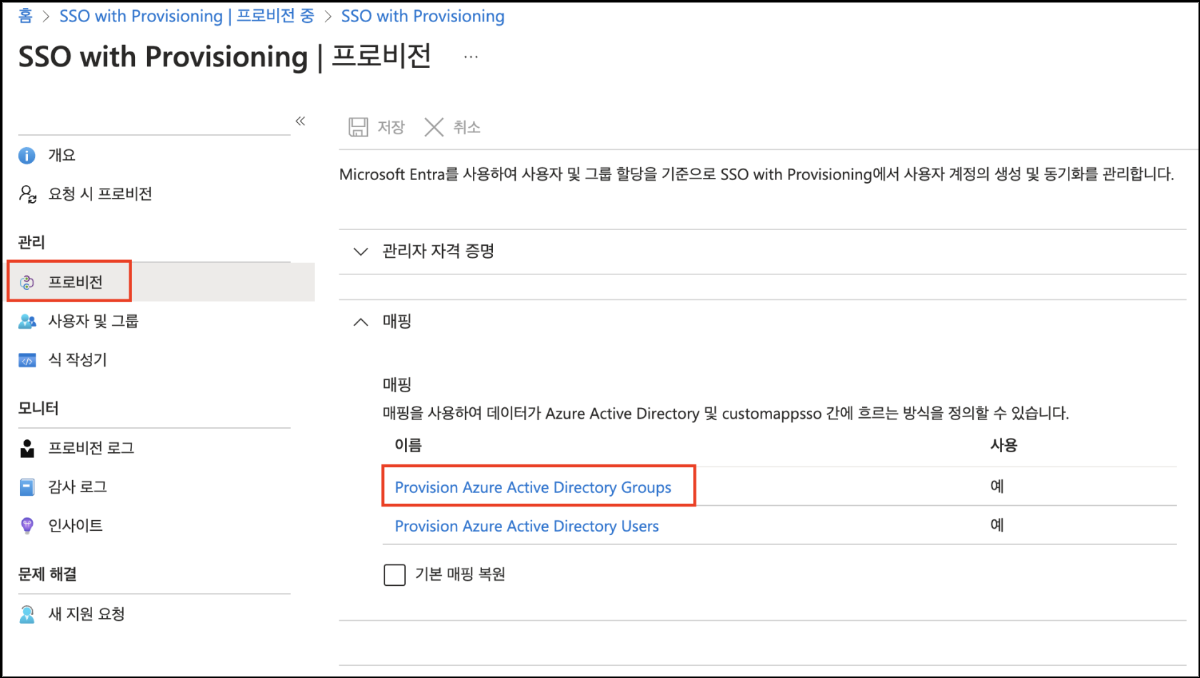The image size is (1200, 678).
Task: Collapse the sidebar with double chevron
Action: (299, 121)
